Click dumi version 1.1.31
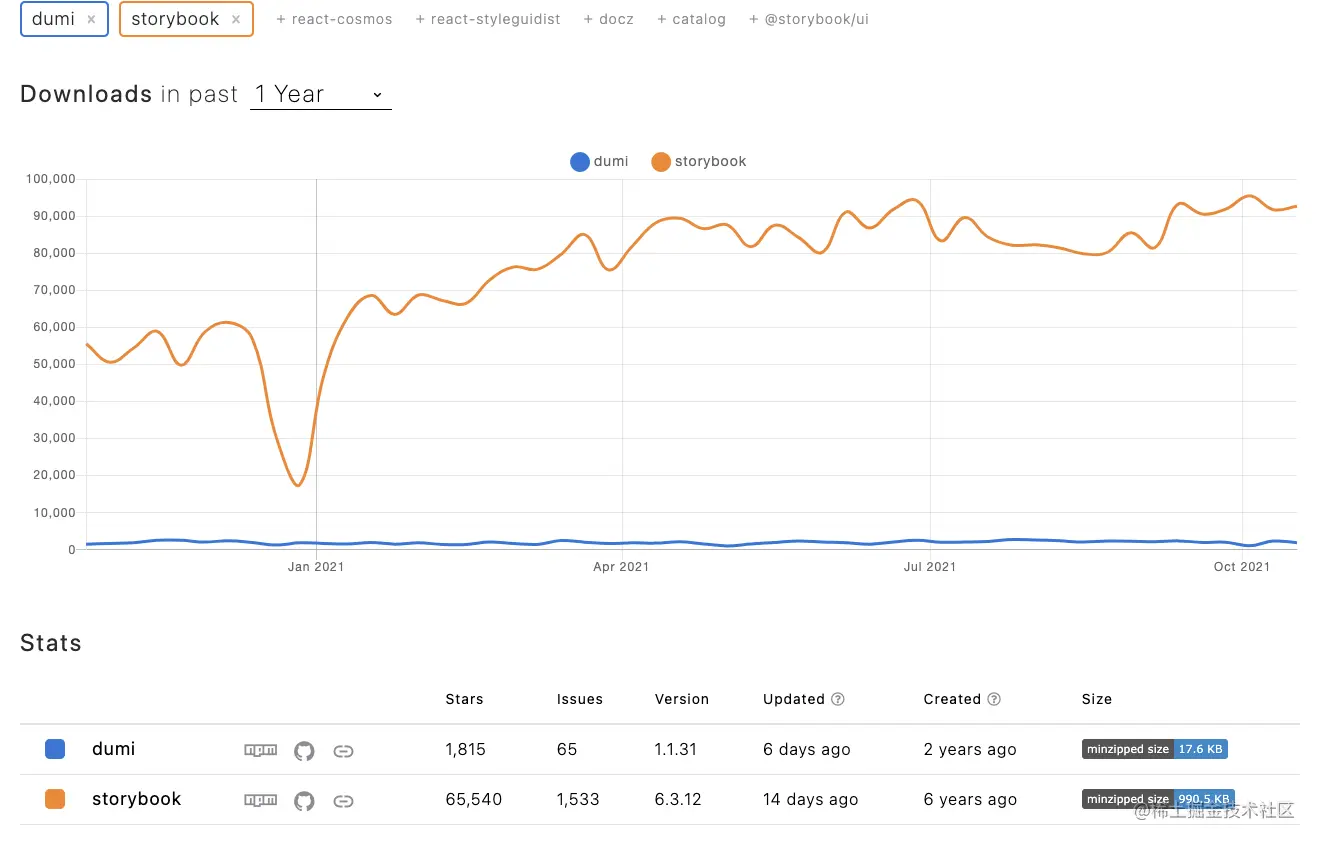1318x844 pixels. click(675, 749)
